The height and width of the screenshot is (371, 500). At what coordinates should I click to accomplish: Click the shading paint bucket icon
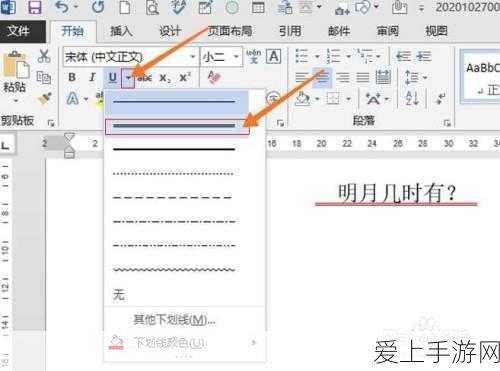[x=303, y=99]
